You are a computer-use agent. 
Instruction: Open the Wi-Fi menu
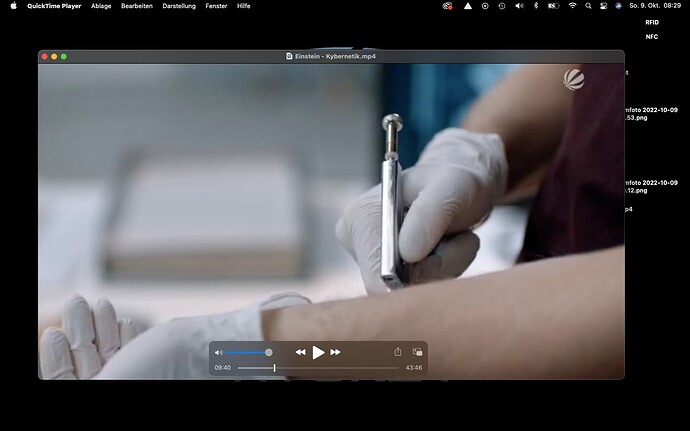(x=572, y=6)
